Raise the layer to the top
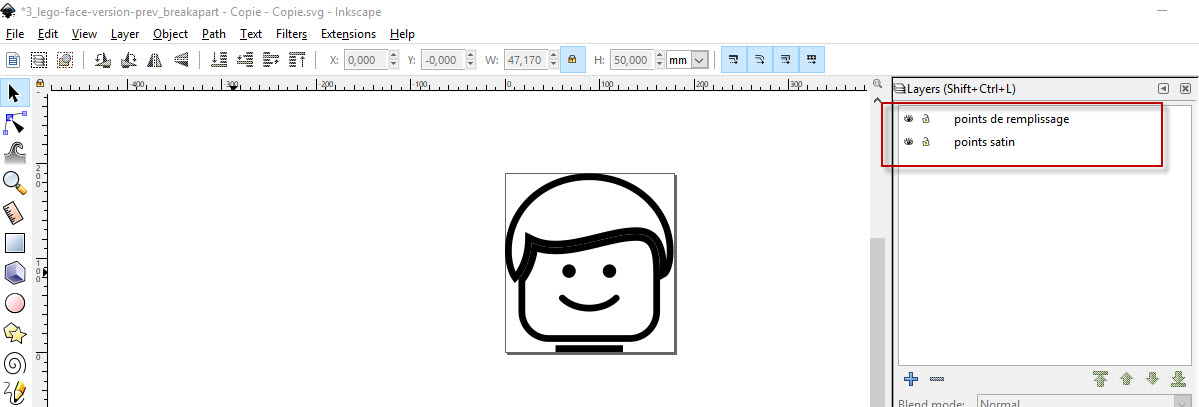The width and height of the screenshot is (1199, 407). click(1100, 379)
